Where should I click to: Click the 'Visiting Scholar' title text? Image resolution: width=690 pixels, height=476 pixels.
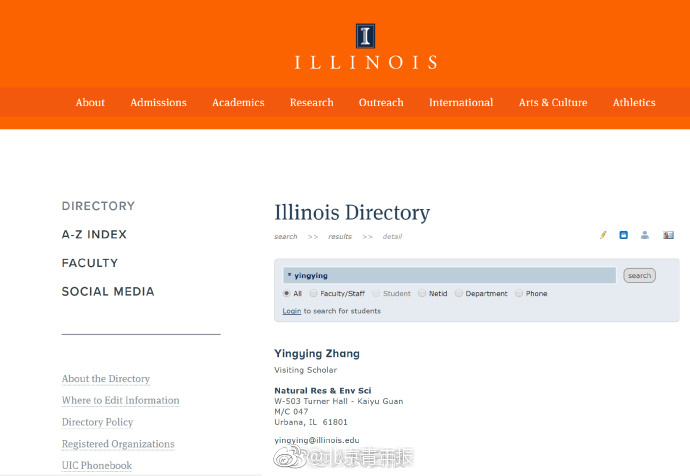tap(305, 370)
